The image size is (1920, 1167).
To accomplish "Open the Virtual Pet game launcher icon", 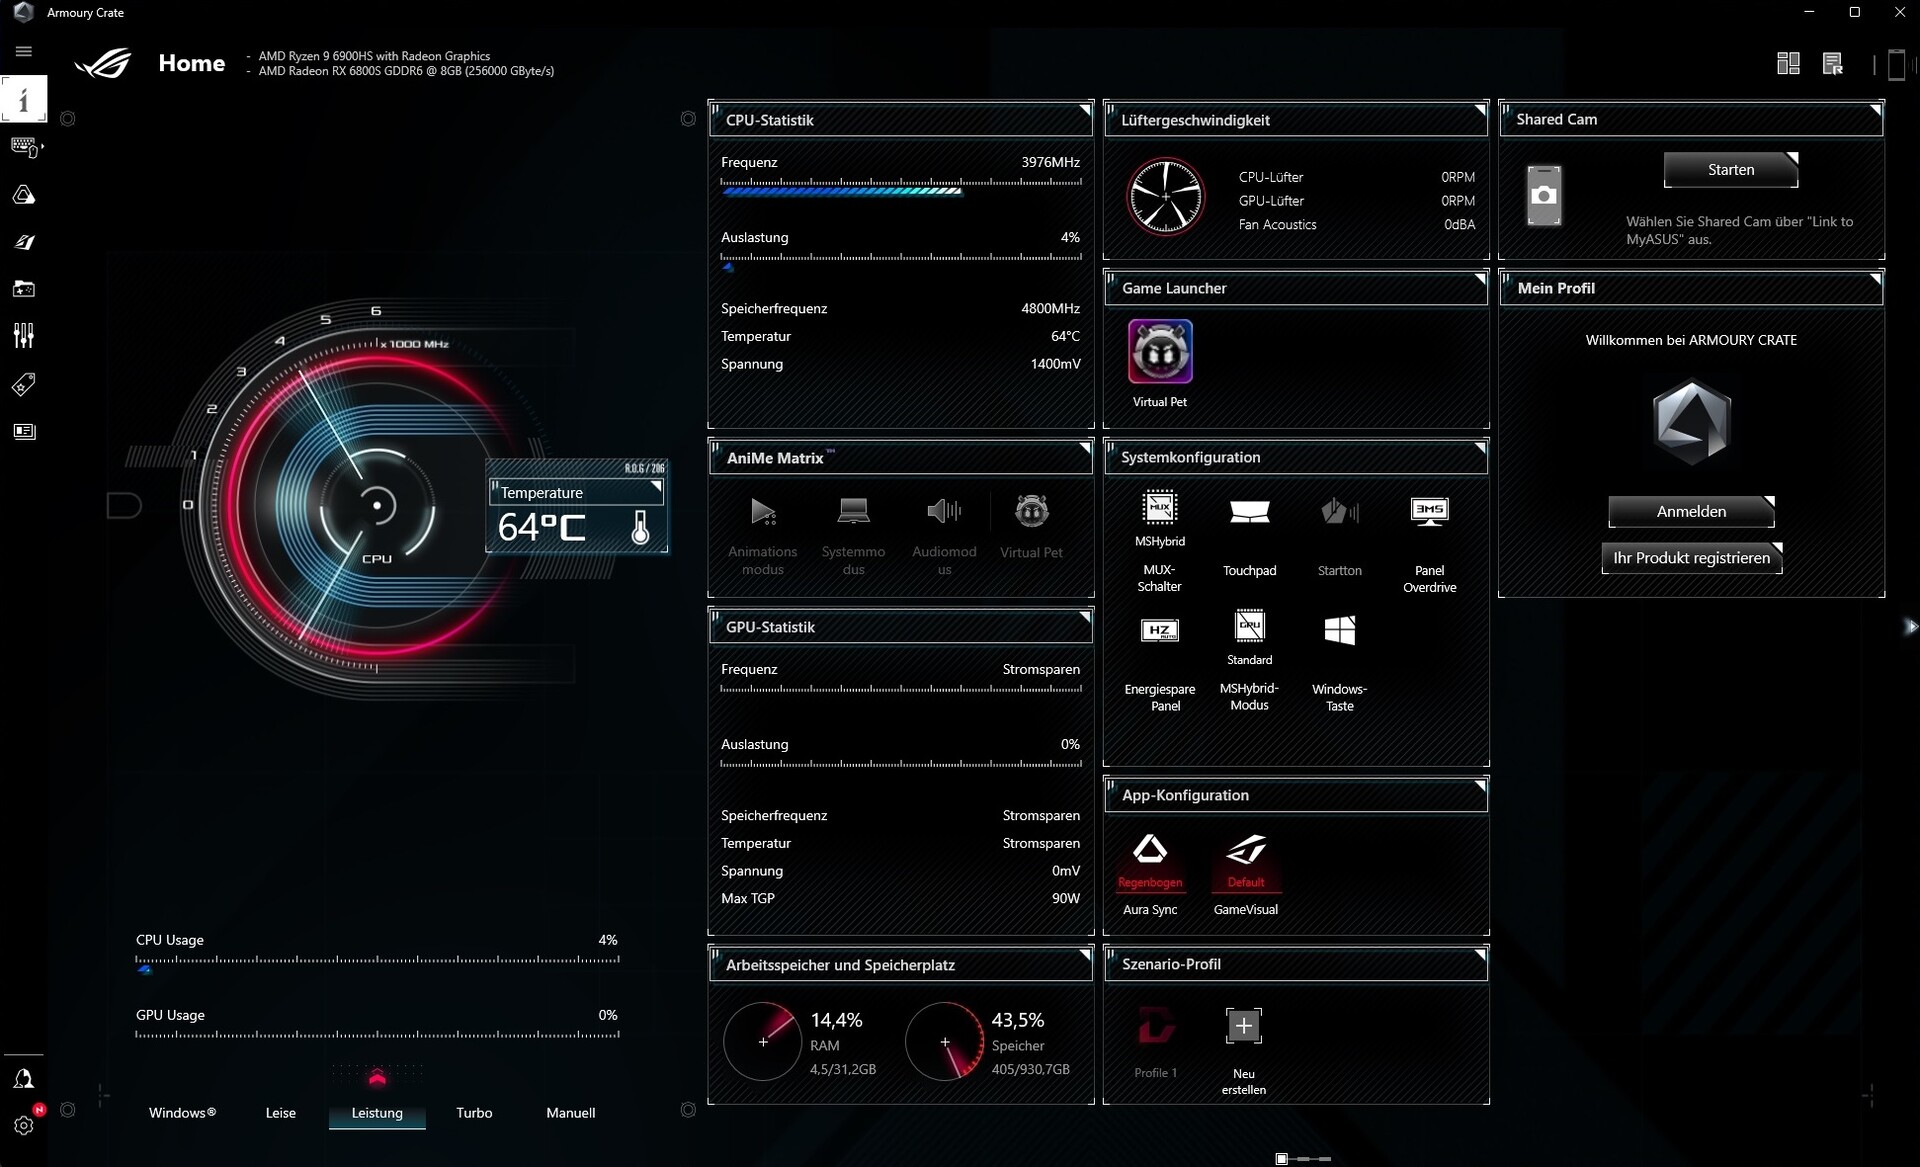I will (1160, 352).
